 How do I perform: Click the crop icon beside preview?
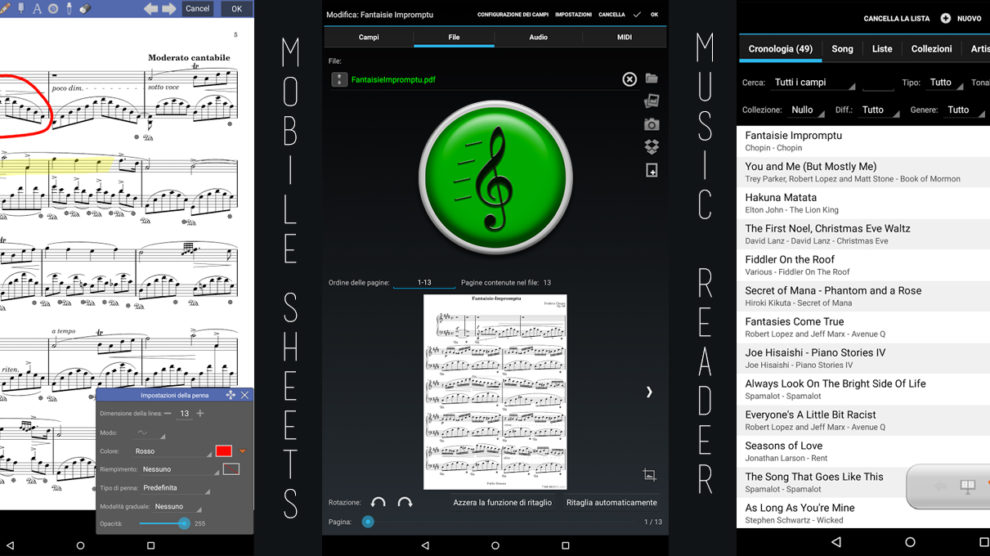pyautogui.click(x=649, y=475)
